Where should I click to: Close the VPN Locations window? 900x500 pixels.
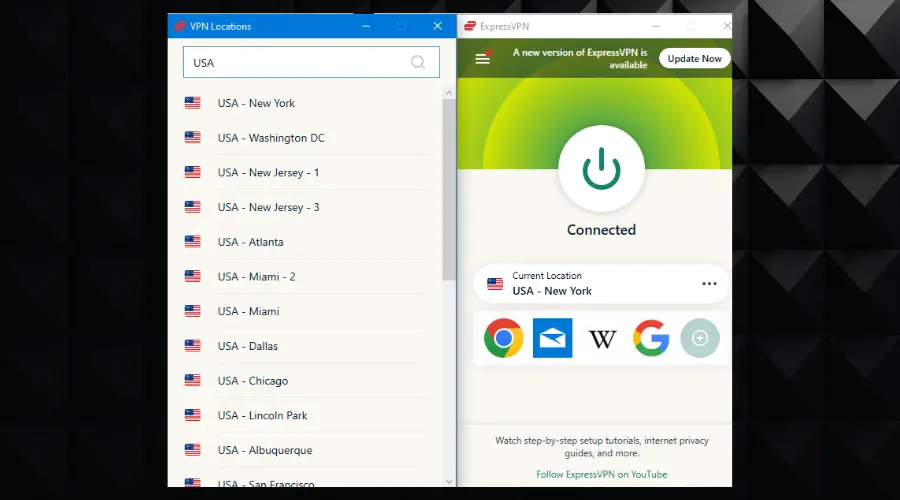pos(437,26)
